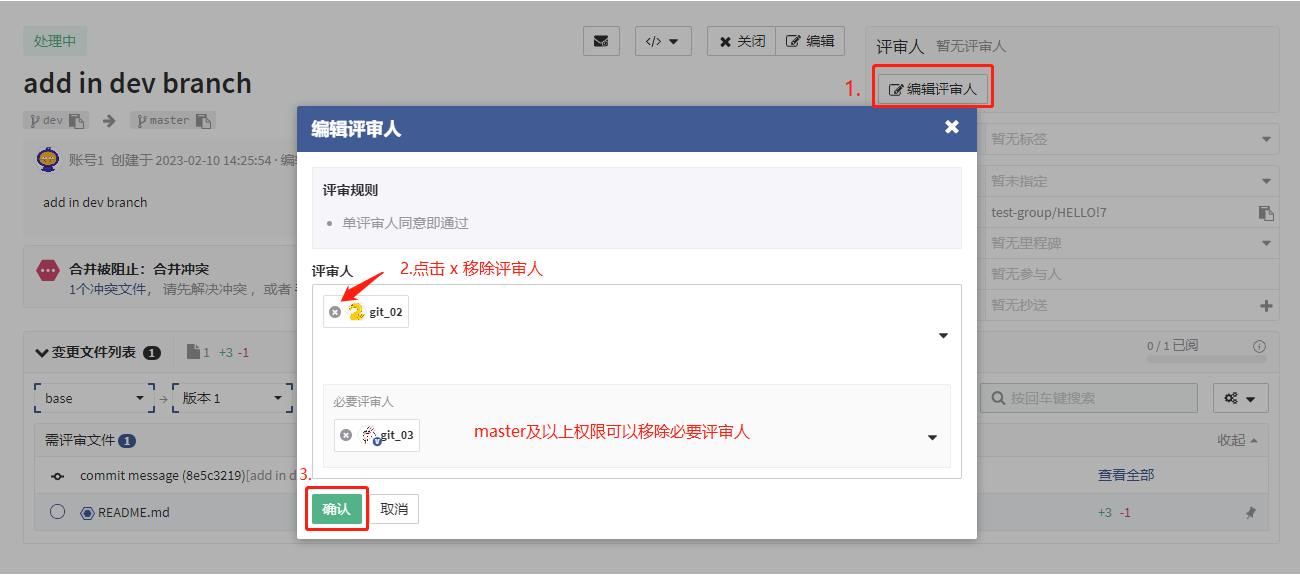Remove required reviewer git_03 with x icon
This screenshot has height=575, width=1300.
click(346, 435)
